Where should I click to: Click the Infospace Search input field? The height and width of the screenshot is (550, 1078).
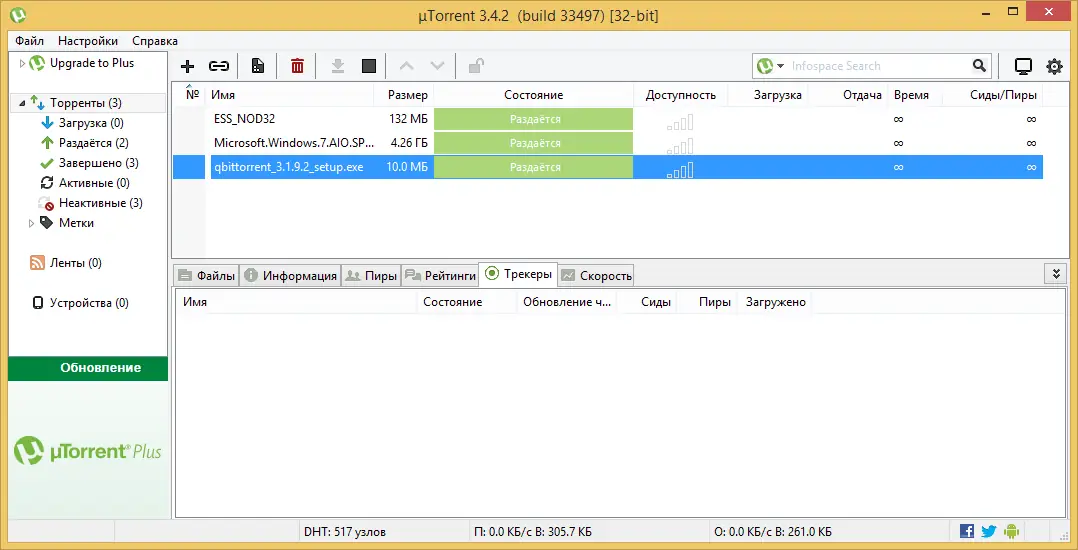[x=879, y=66]
